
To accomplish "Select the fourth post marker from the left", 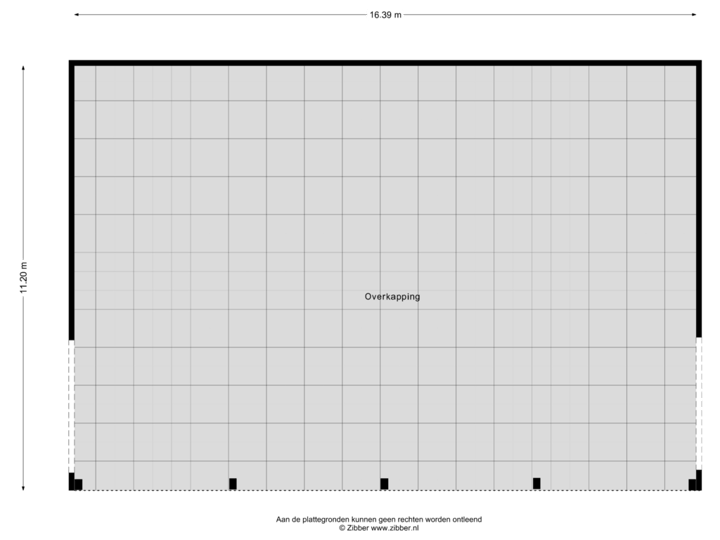I will pyautogui.click(x=536, y=484).
